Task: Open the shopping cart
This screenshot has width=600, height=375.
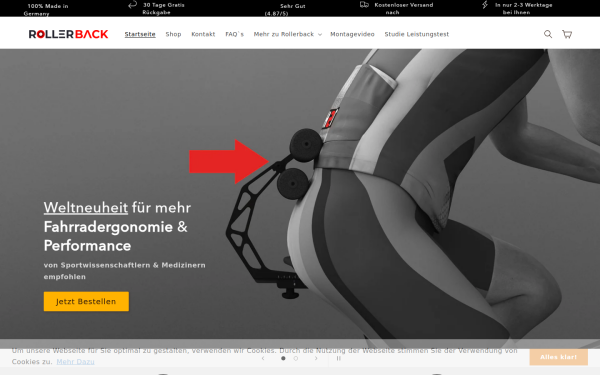Action: click(567, 34)
